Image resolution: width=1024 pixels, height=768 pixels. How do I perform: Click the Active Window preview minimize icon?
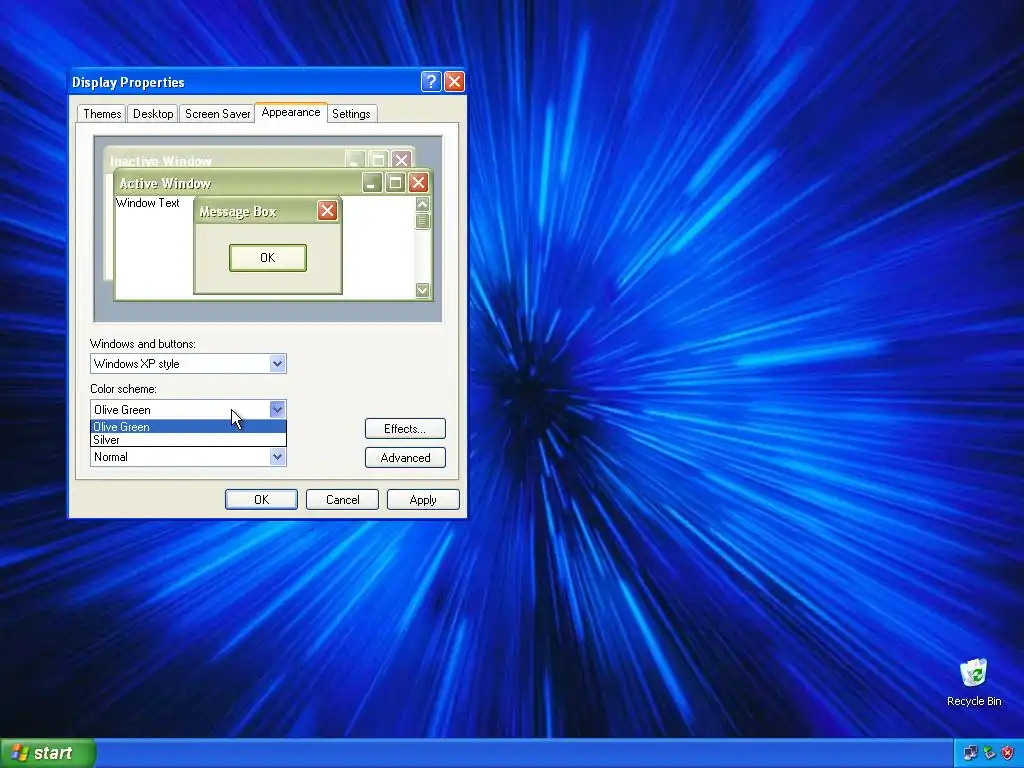(372, 182)
